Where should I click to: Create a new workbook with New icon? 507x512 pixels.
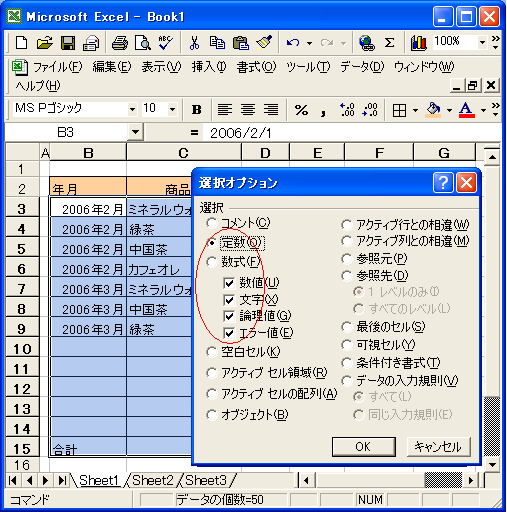(22, 43)
